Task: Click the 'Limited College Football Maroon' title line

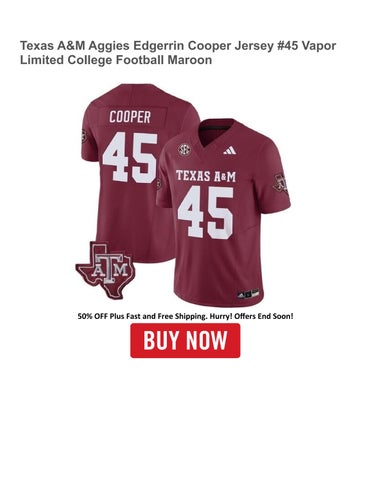Action: [116, 60]
